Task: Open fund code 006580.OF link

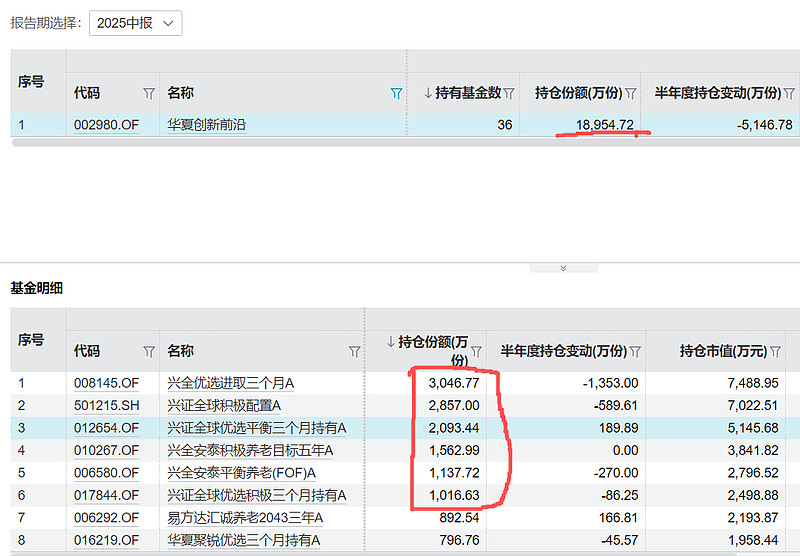Action: [106, 473]
